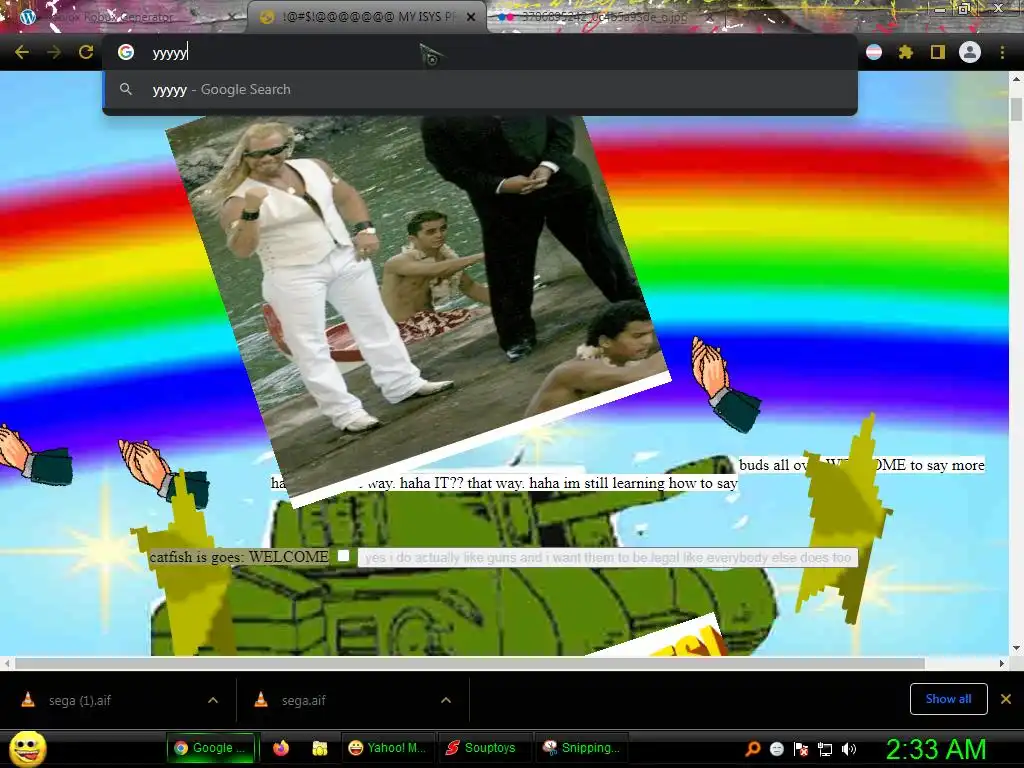Open the volume speaker tray icon

click(849, 749)
